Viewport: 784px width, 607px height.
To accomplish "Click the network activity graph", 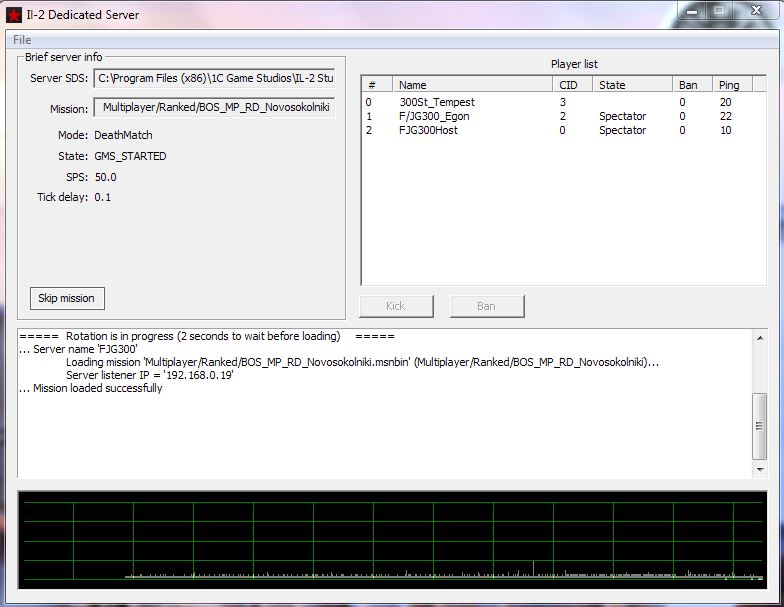I will [x=392, y=540].
